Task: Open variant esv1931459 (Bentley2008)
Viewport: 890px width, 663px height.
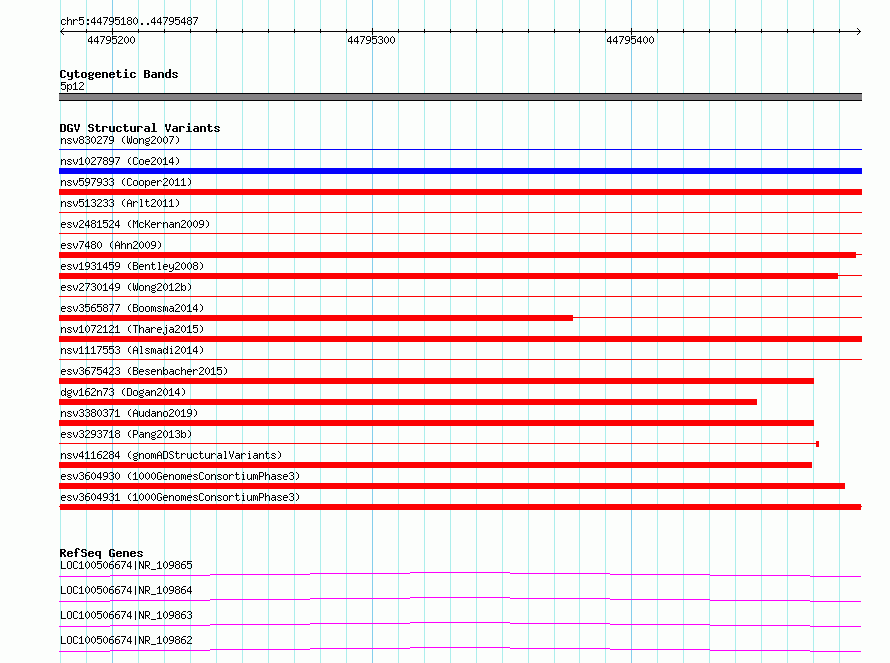Action: [x=132, y=266]
